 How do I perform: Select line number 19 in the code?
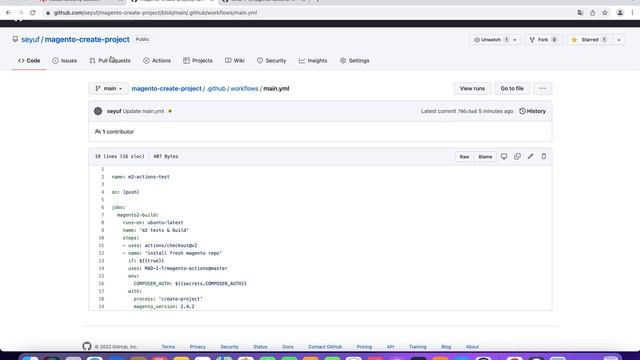101,306
